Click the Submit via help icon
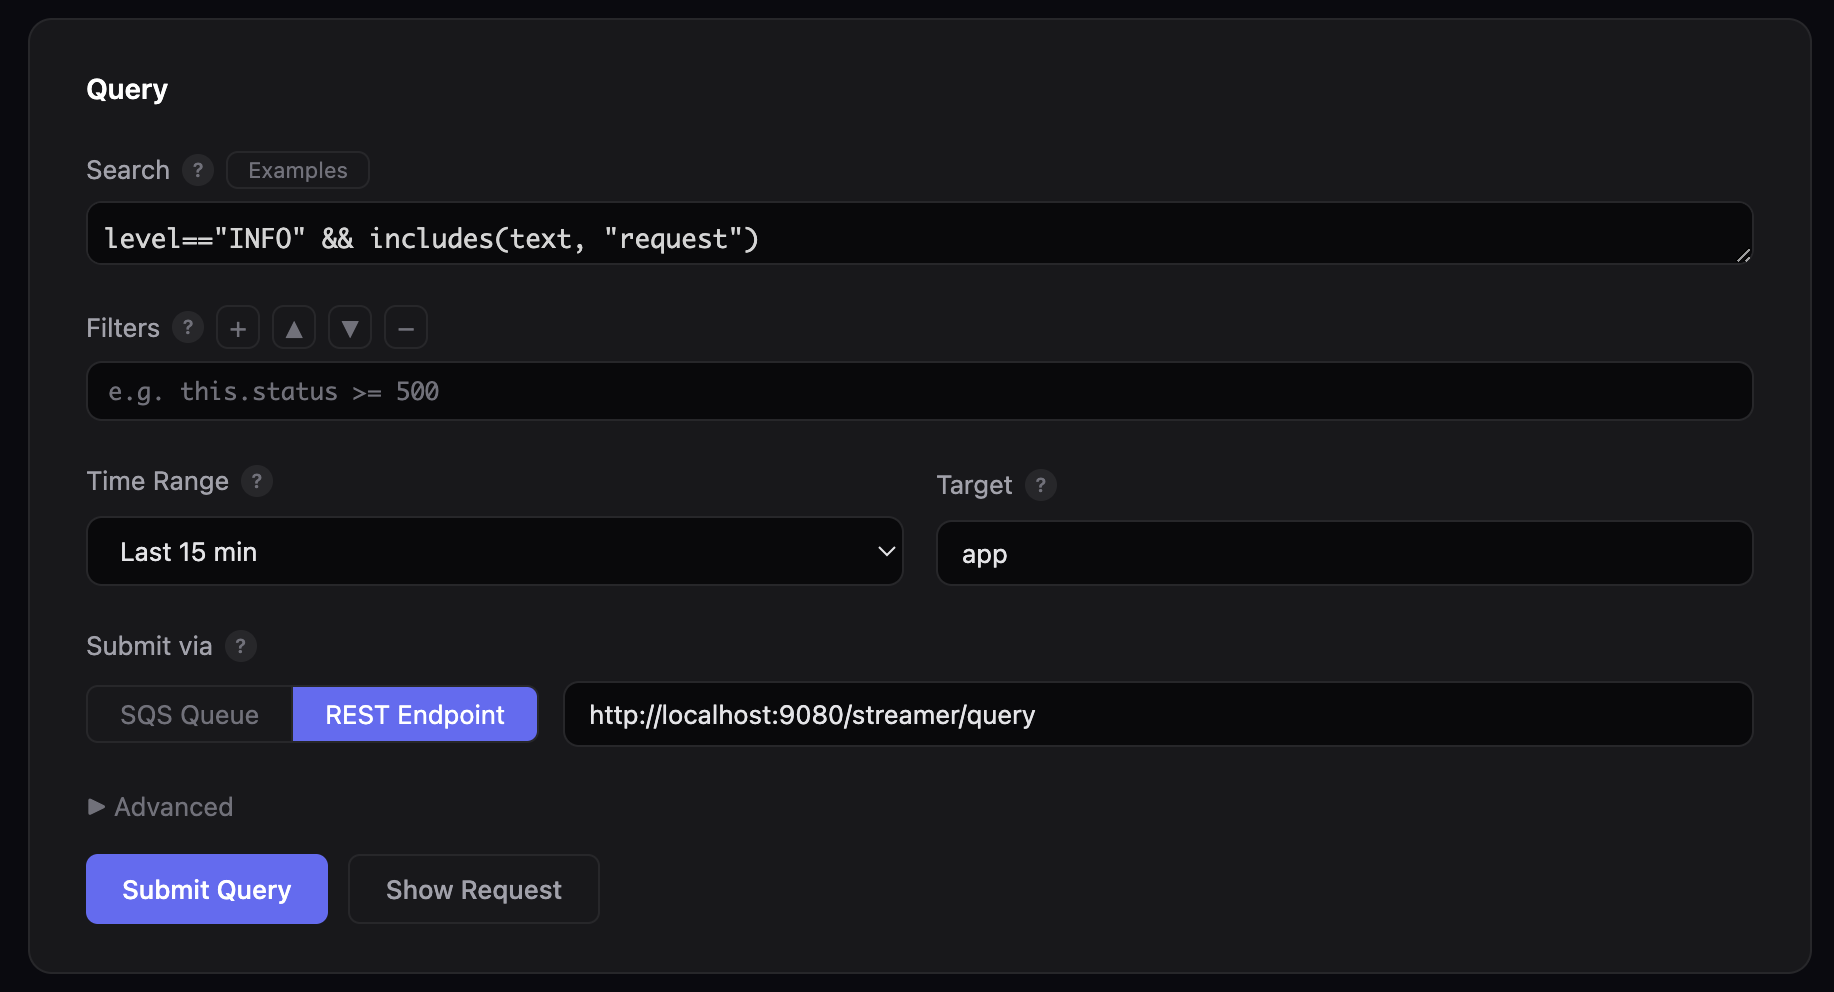Viewport: 1834px width, 992px height. click(x=240, y=646)
